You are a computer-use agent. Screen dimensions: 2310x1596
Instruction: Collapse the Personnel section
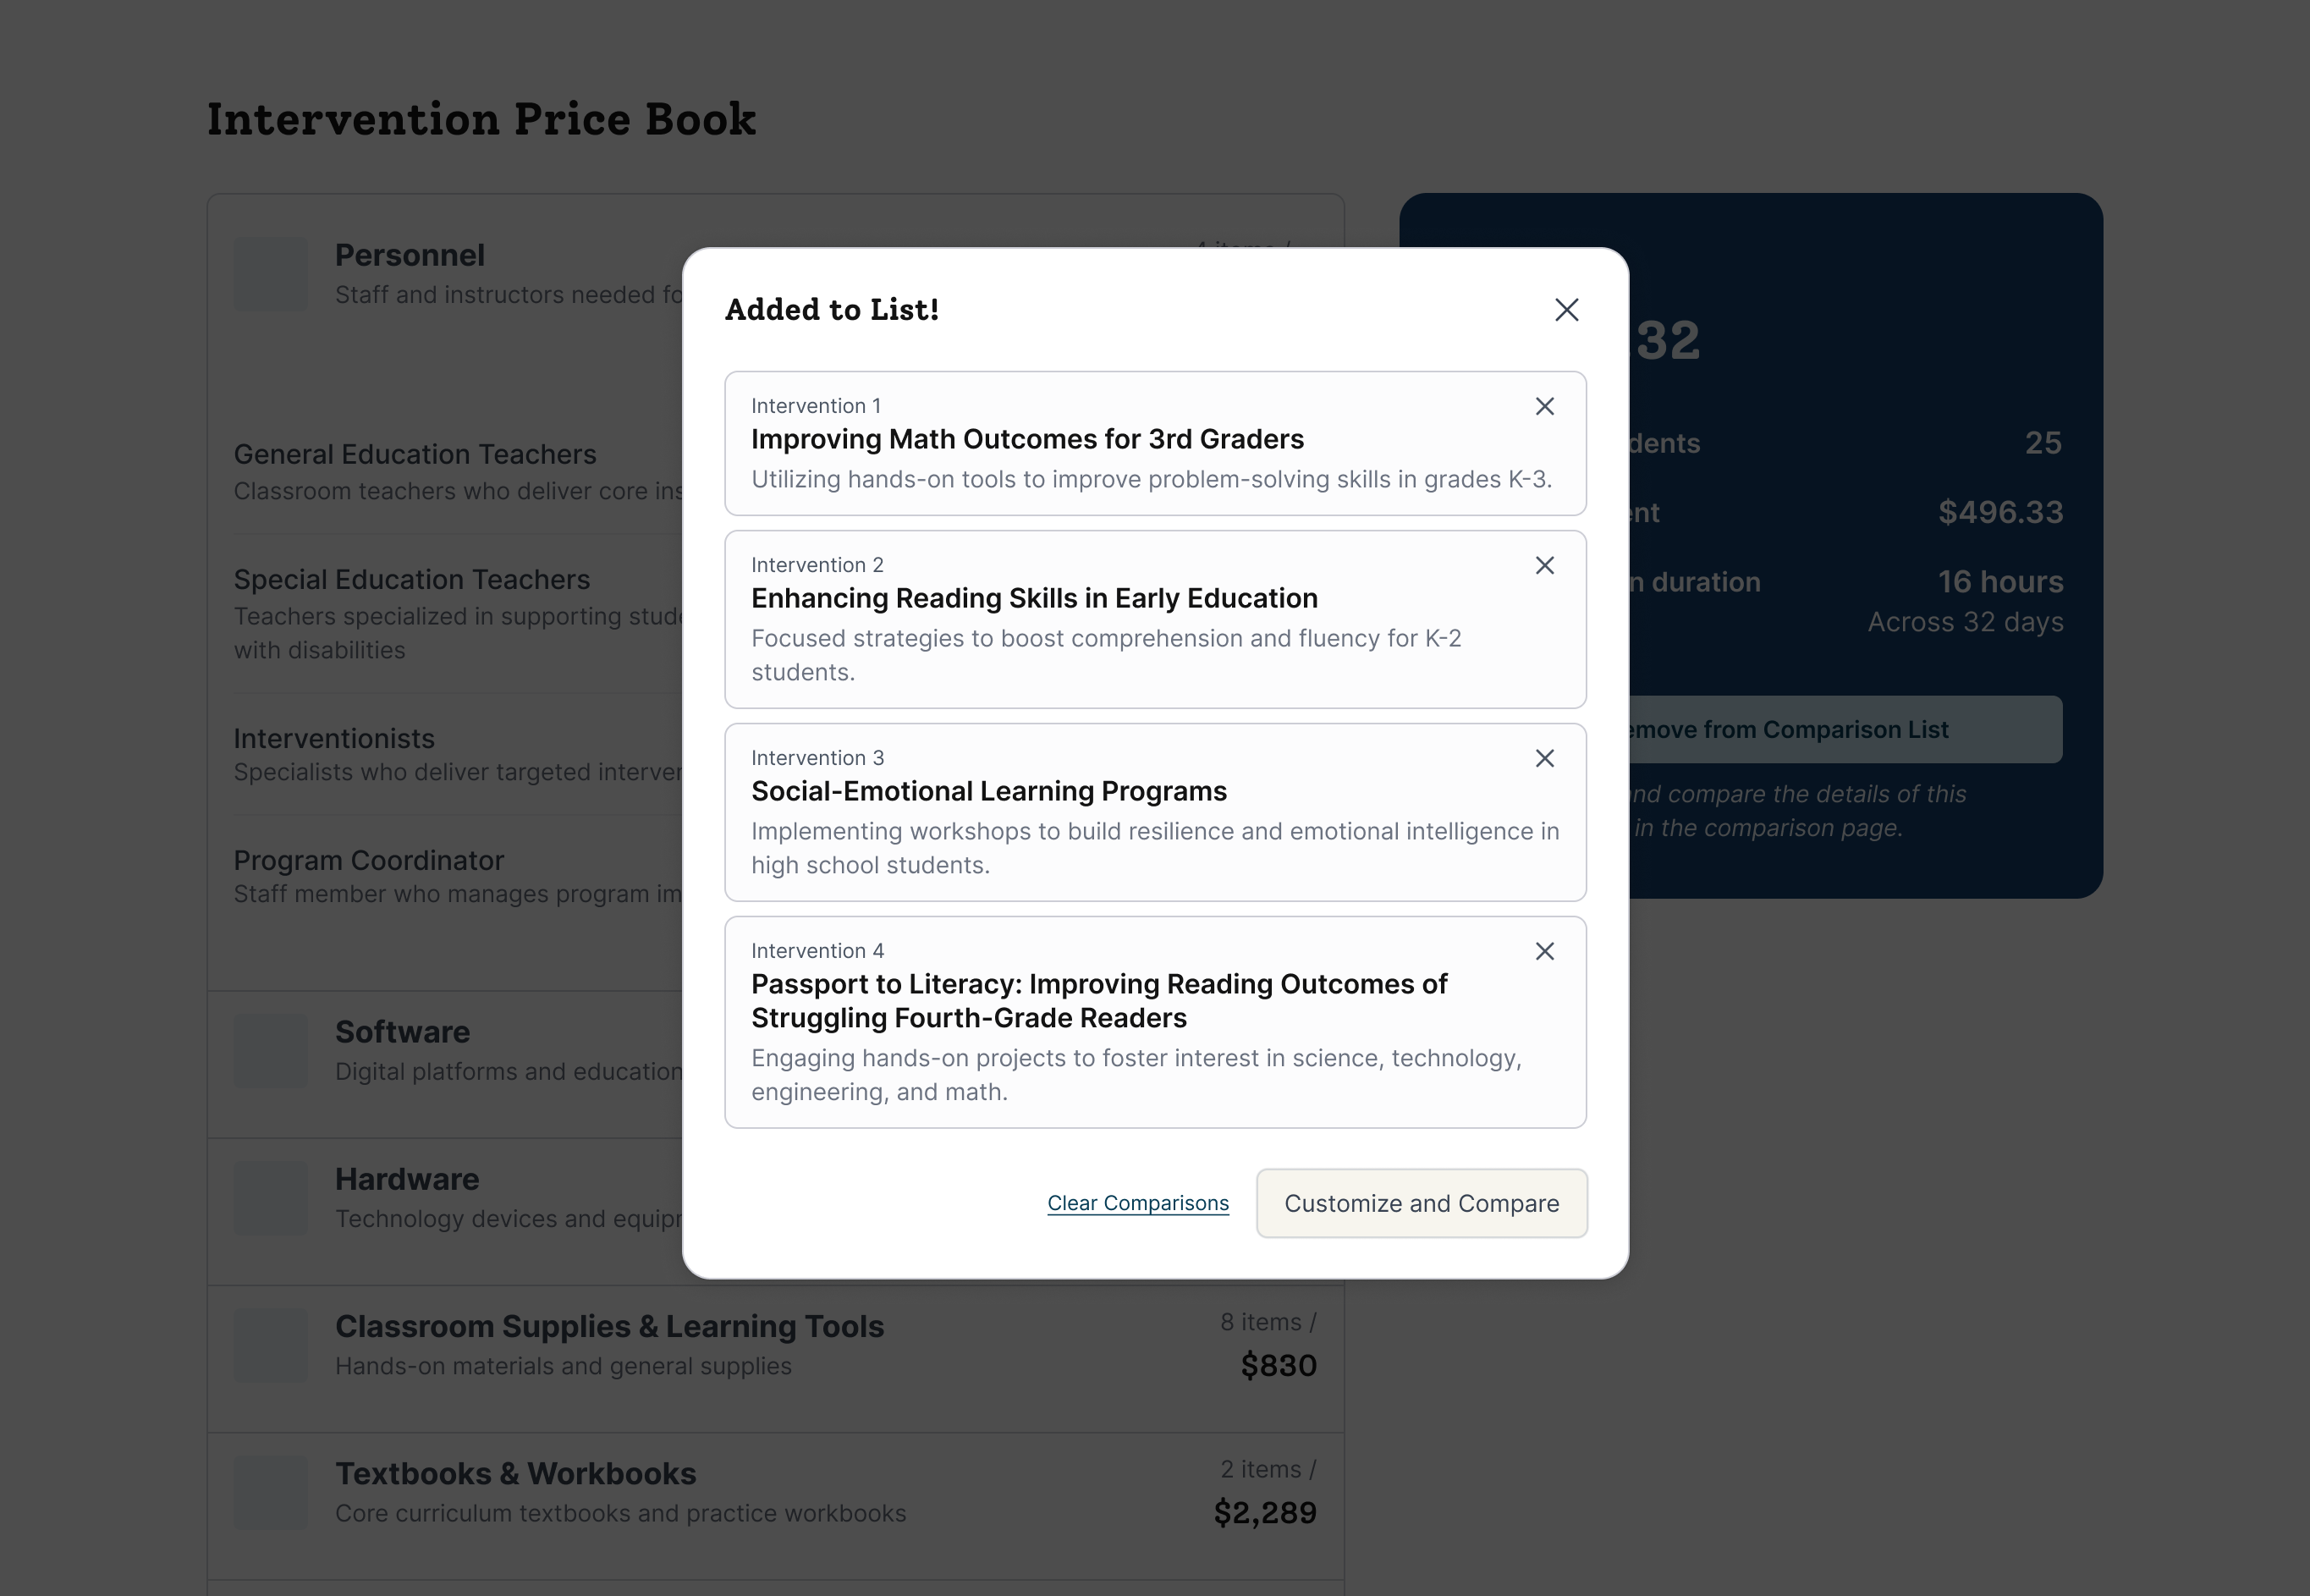445,274
